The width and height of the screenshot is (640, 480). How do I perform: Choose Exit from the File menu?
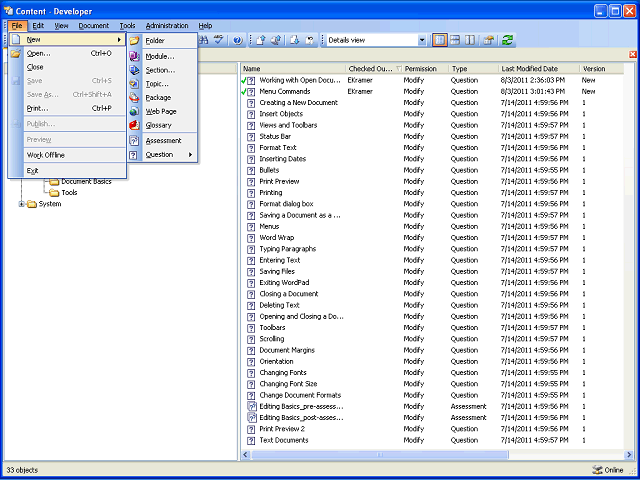tap(68, 171)
